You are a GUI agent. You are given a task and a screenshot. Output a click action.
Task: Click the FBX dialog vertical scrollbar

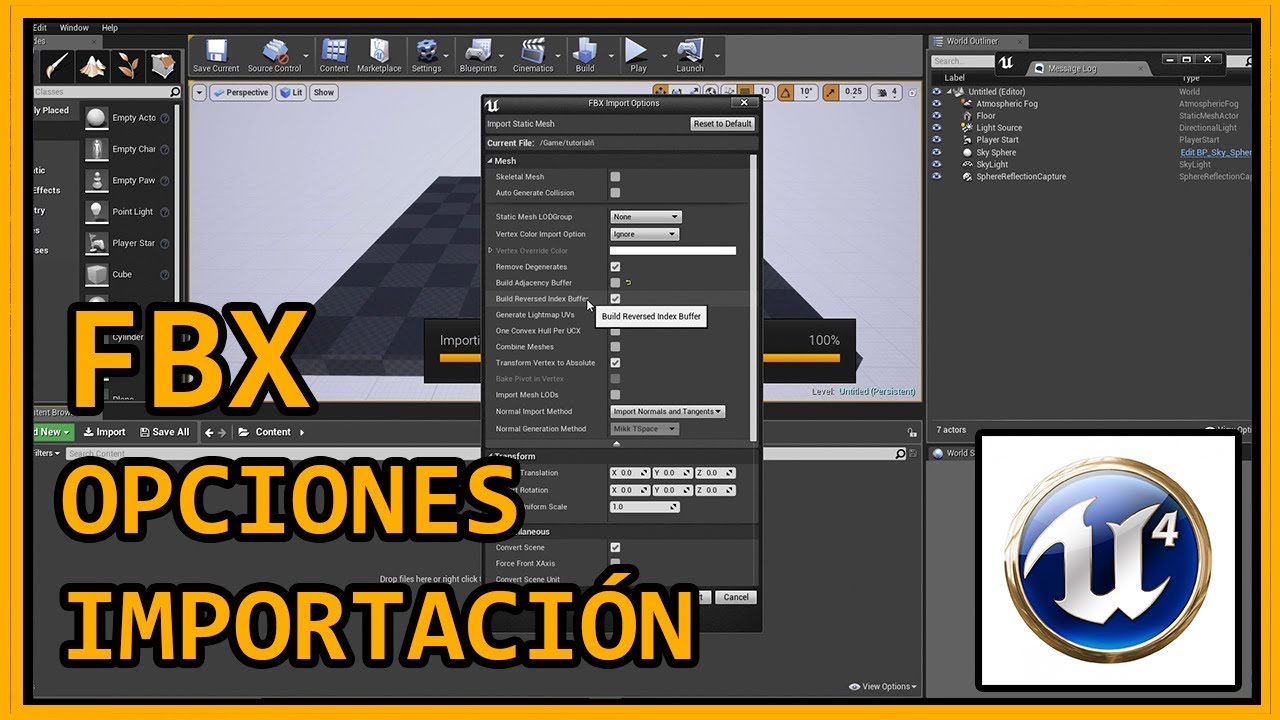tap(752, 296)
